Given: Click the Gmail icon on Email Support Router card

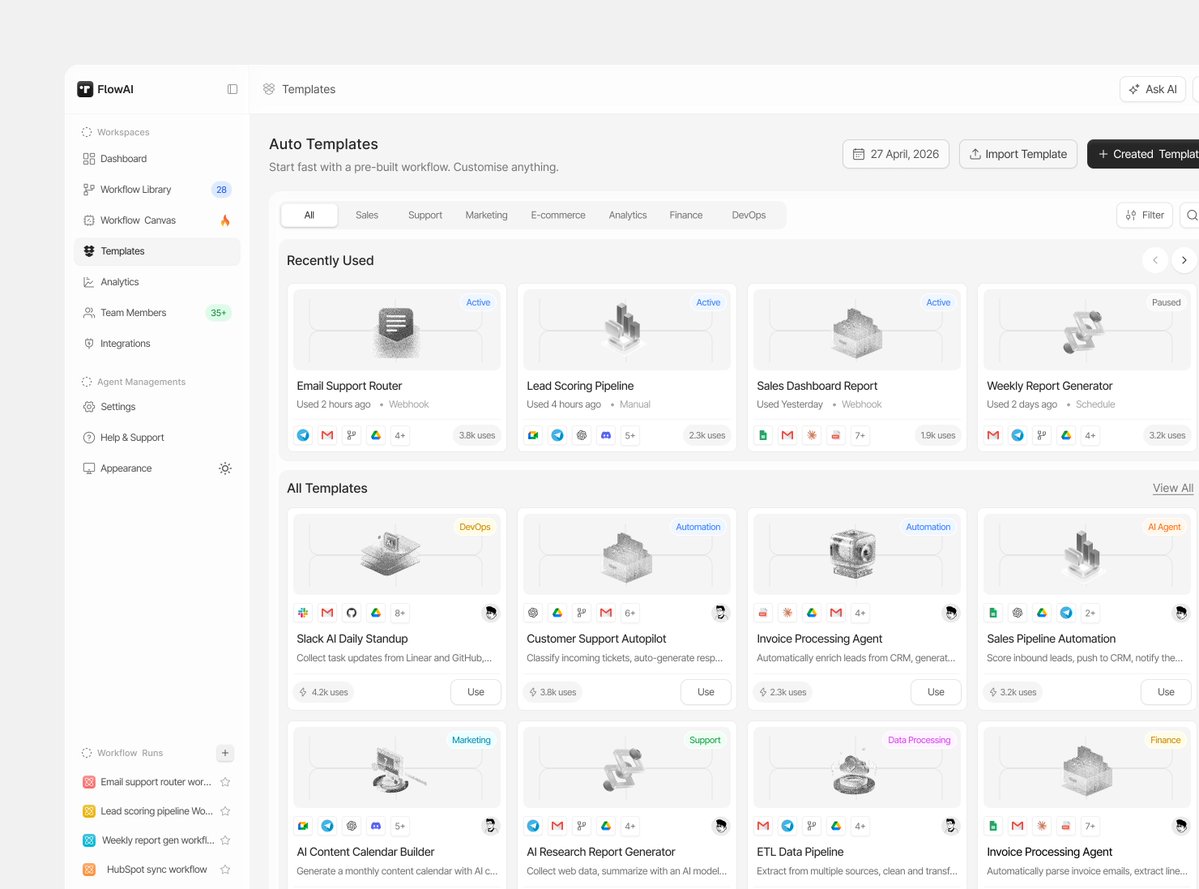Looking at the screenshot, I should point(327,435).
